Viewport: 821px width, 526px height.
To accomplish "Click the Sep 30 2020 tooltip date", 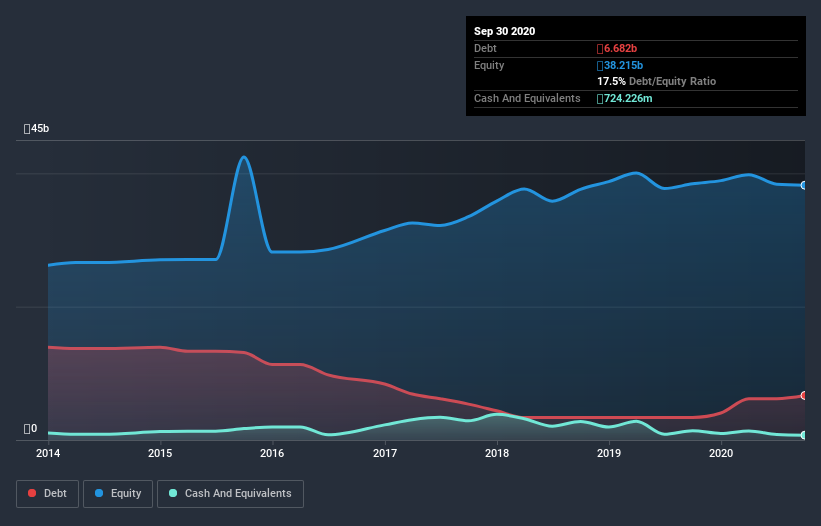I will (504, 31).
